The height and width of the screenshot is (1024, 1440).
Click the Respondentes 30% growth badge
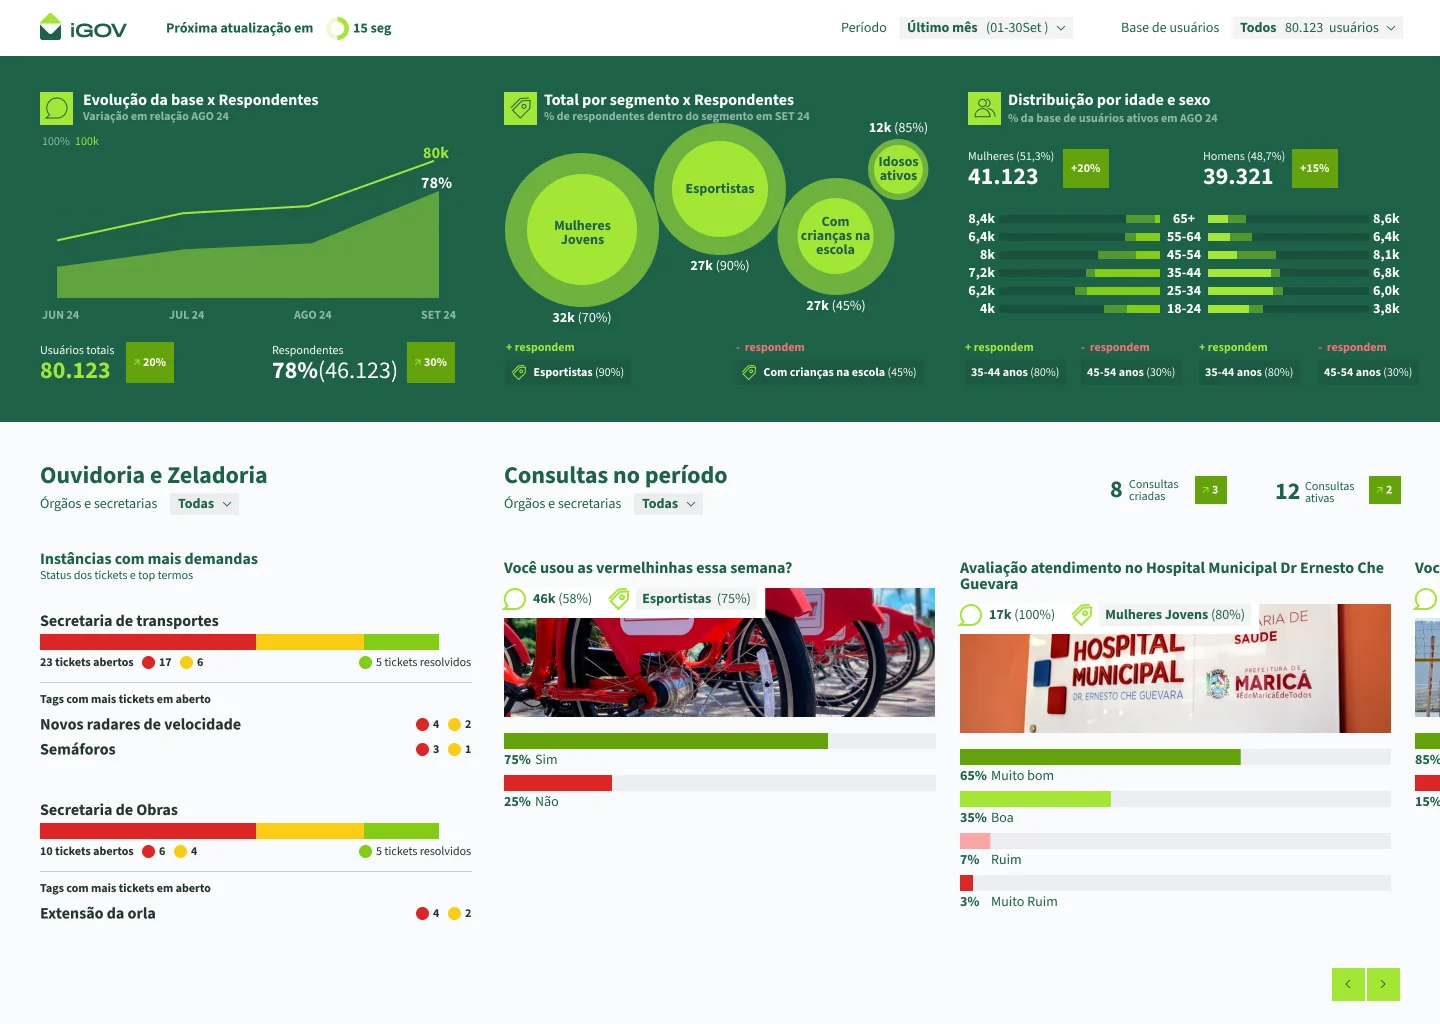(x=431, y=362)
